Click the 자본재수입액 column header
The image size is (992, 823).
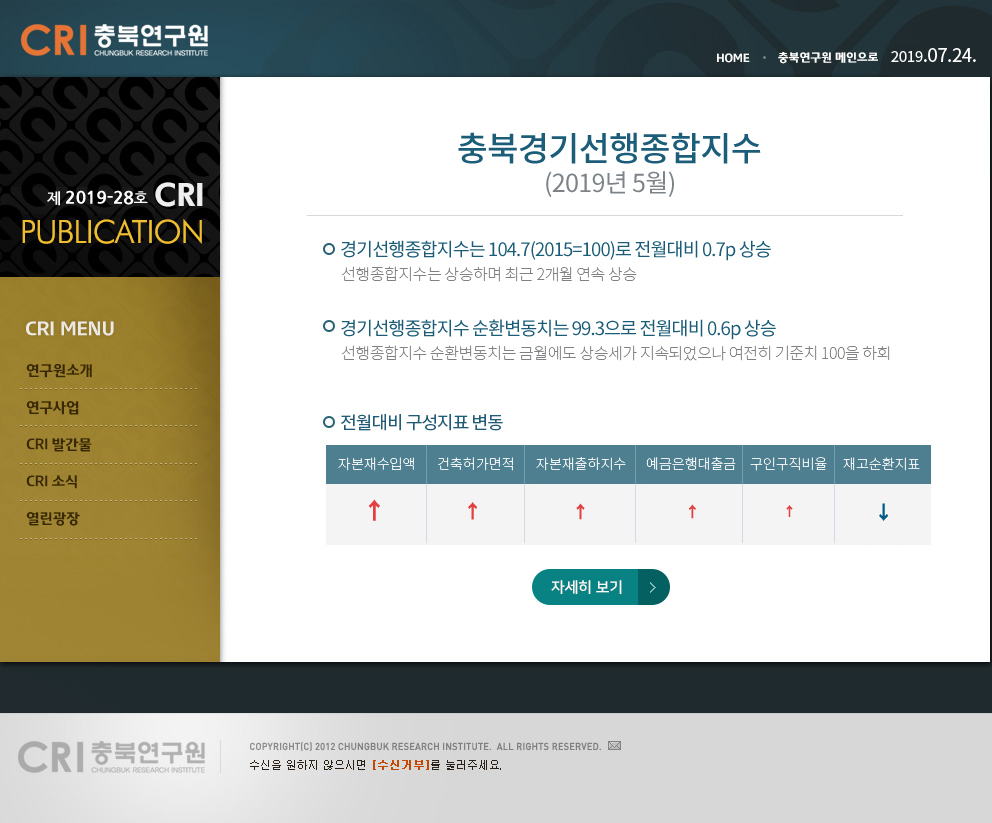(376, 464)
